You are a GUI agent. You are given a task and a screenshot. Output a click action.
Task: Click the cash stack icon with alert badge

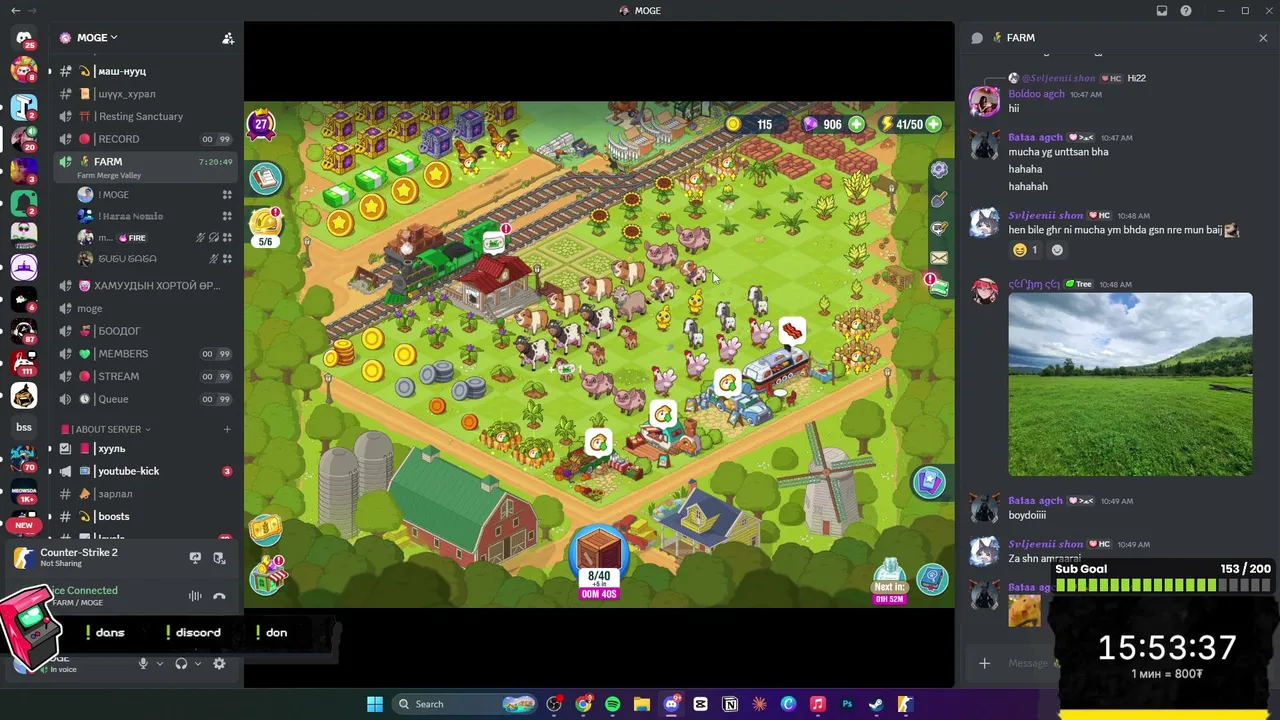click(x=937, y=286)
